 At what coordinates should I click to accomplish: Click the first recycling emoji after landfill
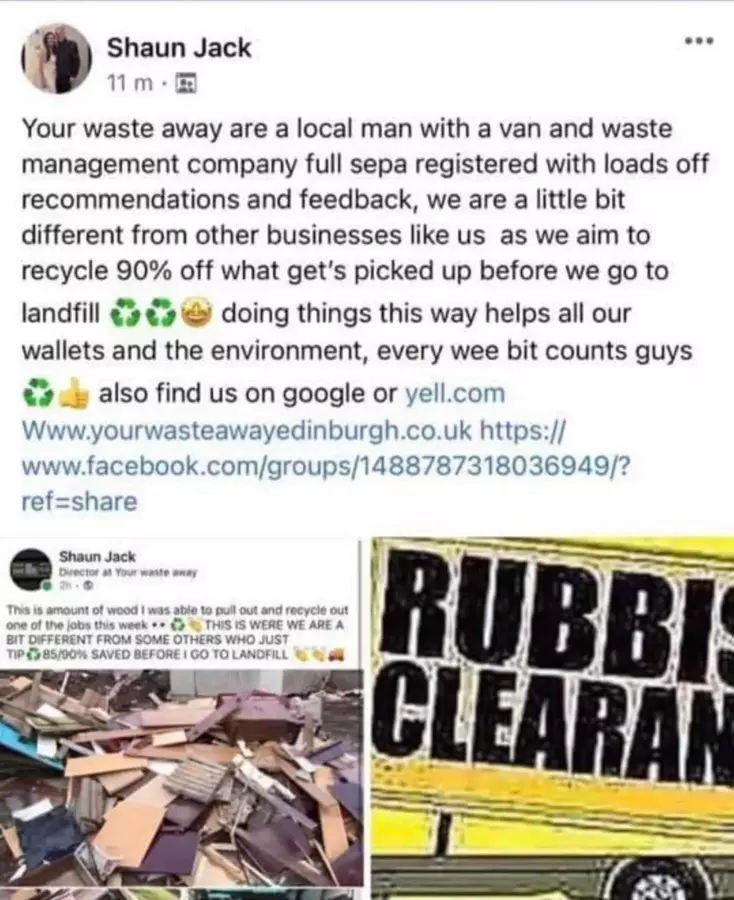click(x=125, y=314)
